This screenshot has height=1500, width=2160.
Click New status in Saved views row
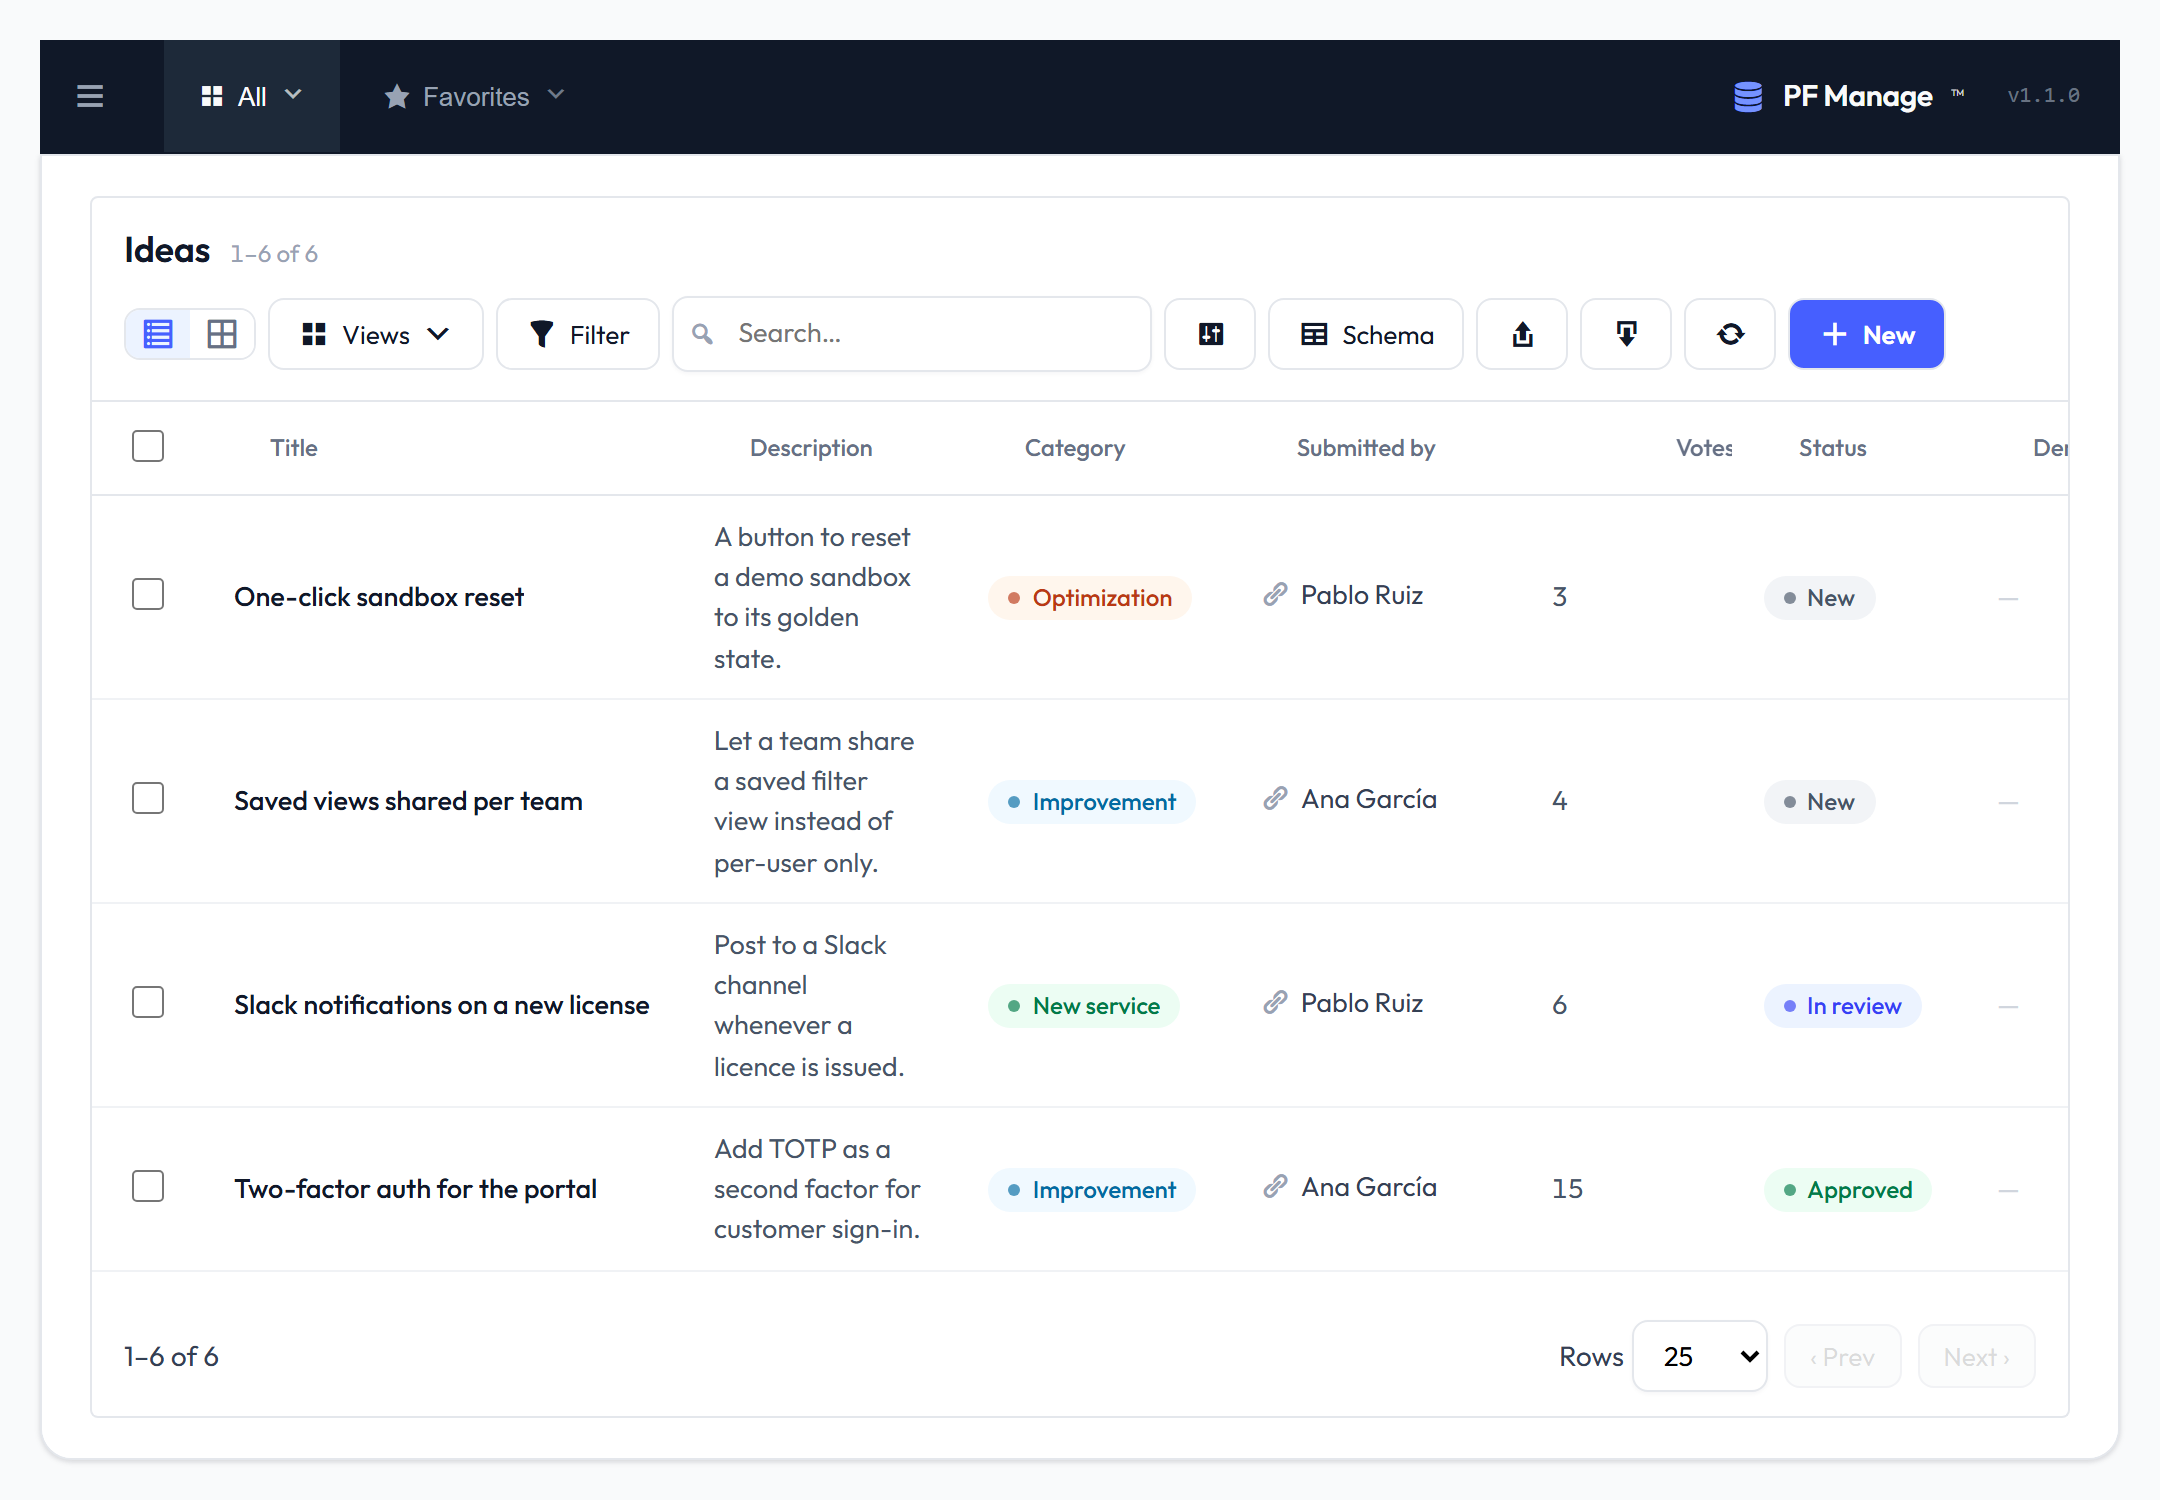1820,802
